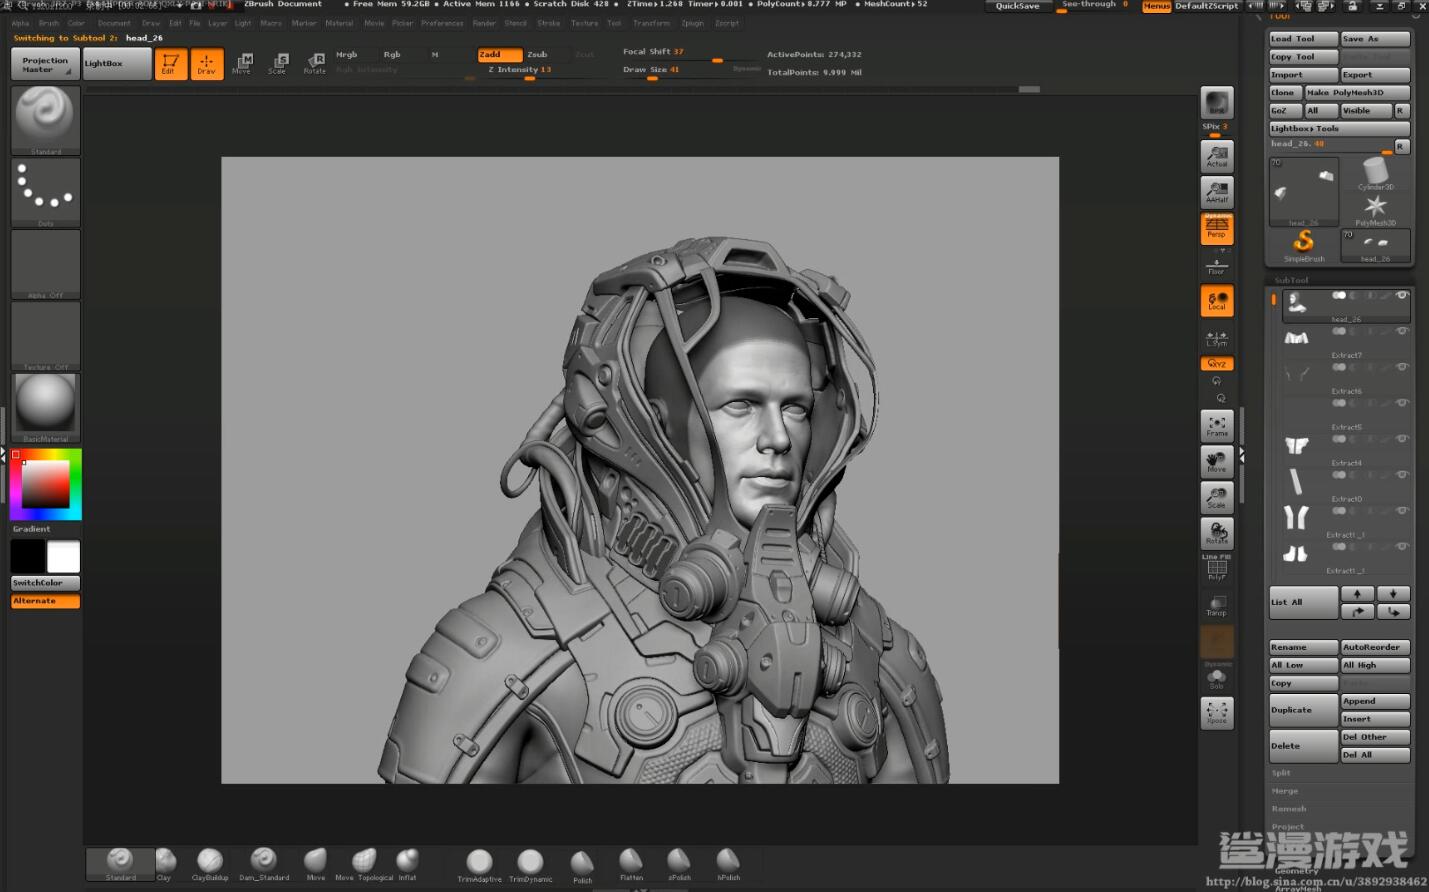
Task: Open the Zplugin menu
Action: 693,23
